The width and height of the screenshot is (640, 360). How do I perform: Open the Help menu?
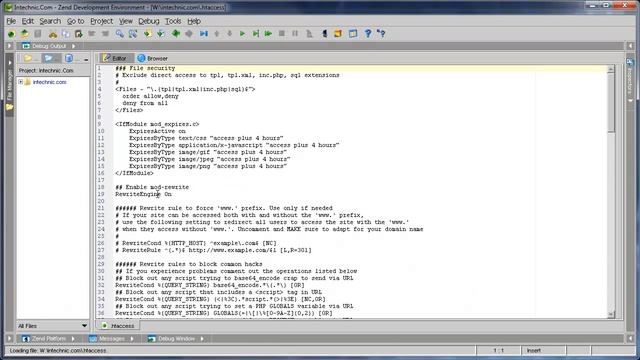[194, 21]
